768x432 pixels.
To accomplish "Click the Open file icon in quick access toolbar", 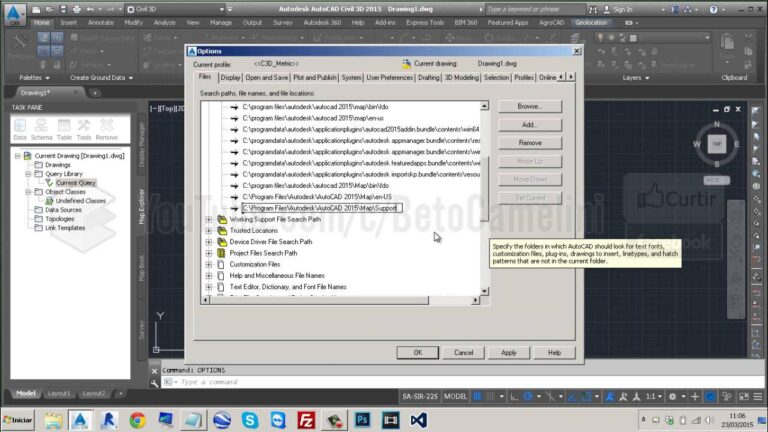I will click(49, 9).
